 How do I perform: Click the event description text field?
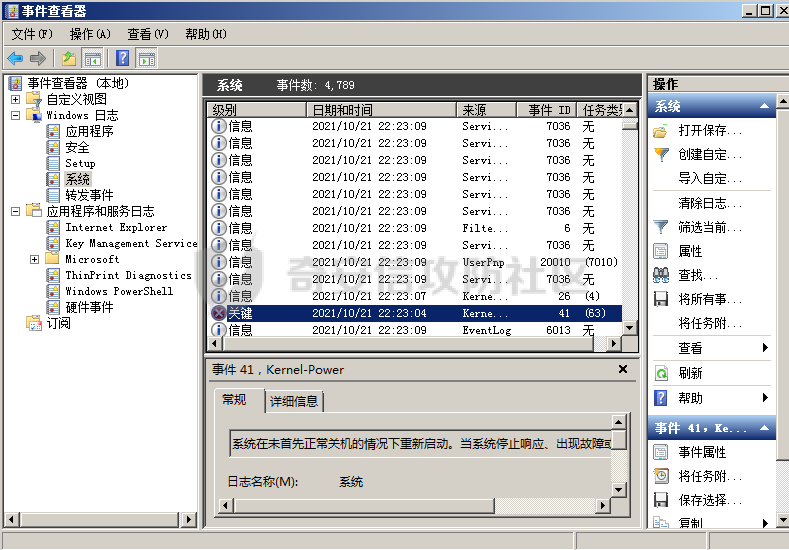(x=421, y=443)
